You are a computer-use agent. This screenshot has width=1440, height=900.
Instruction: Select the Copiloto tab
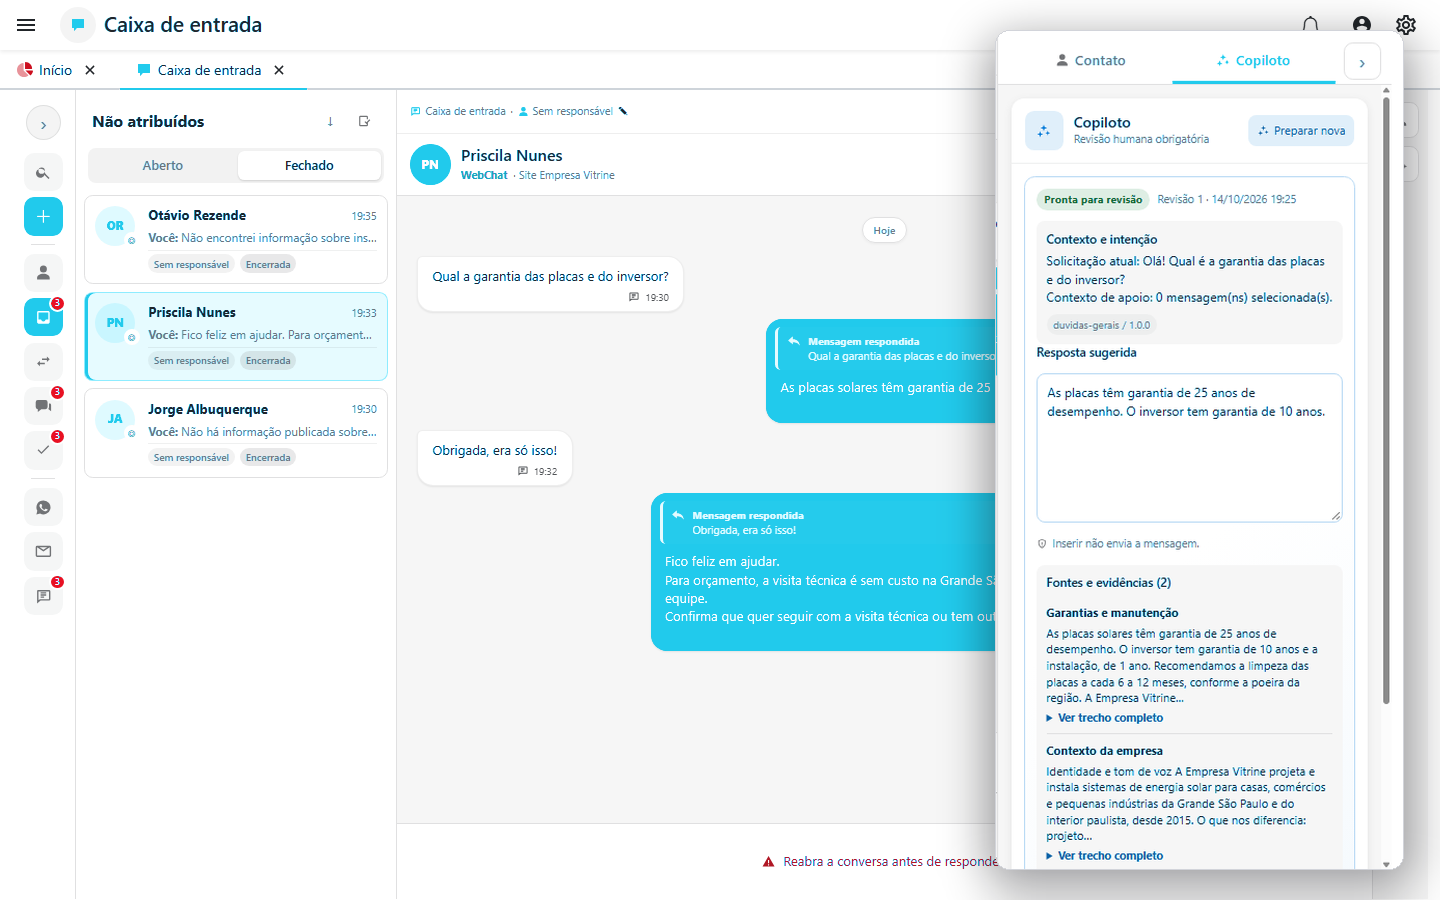[1253, 61]
